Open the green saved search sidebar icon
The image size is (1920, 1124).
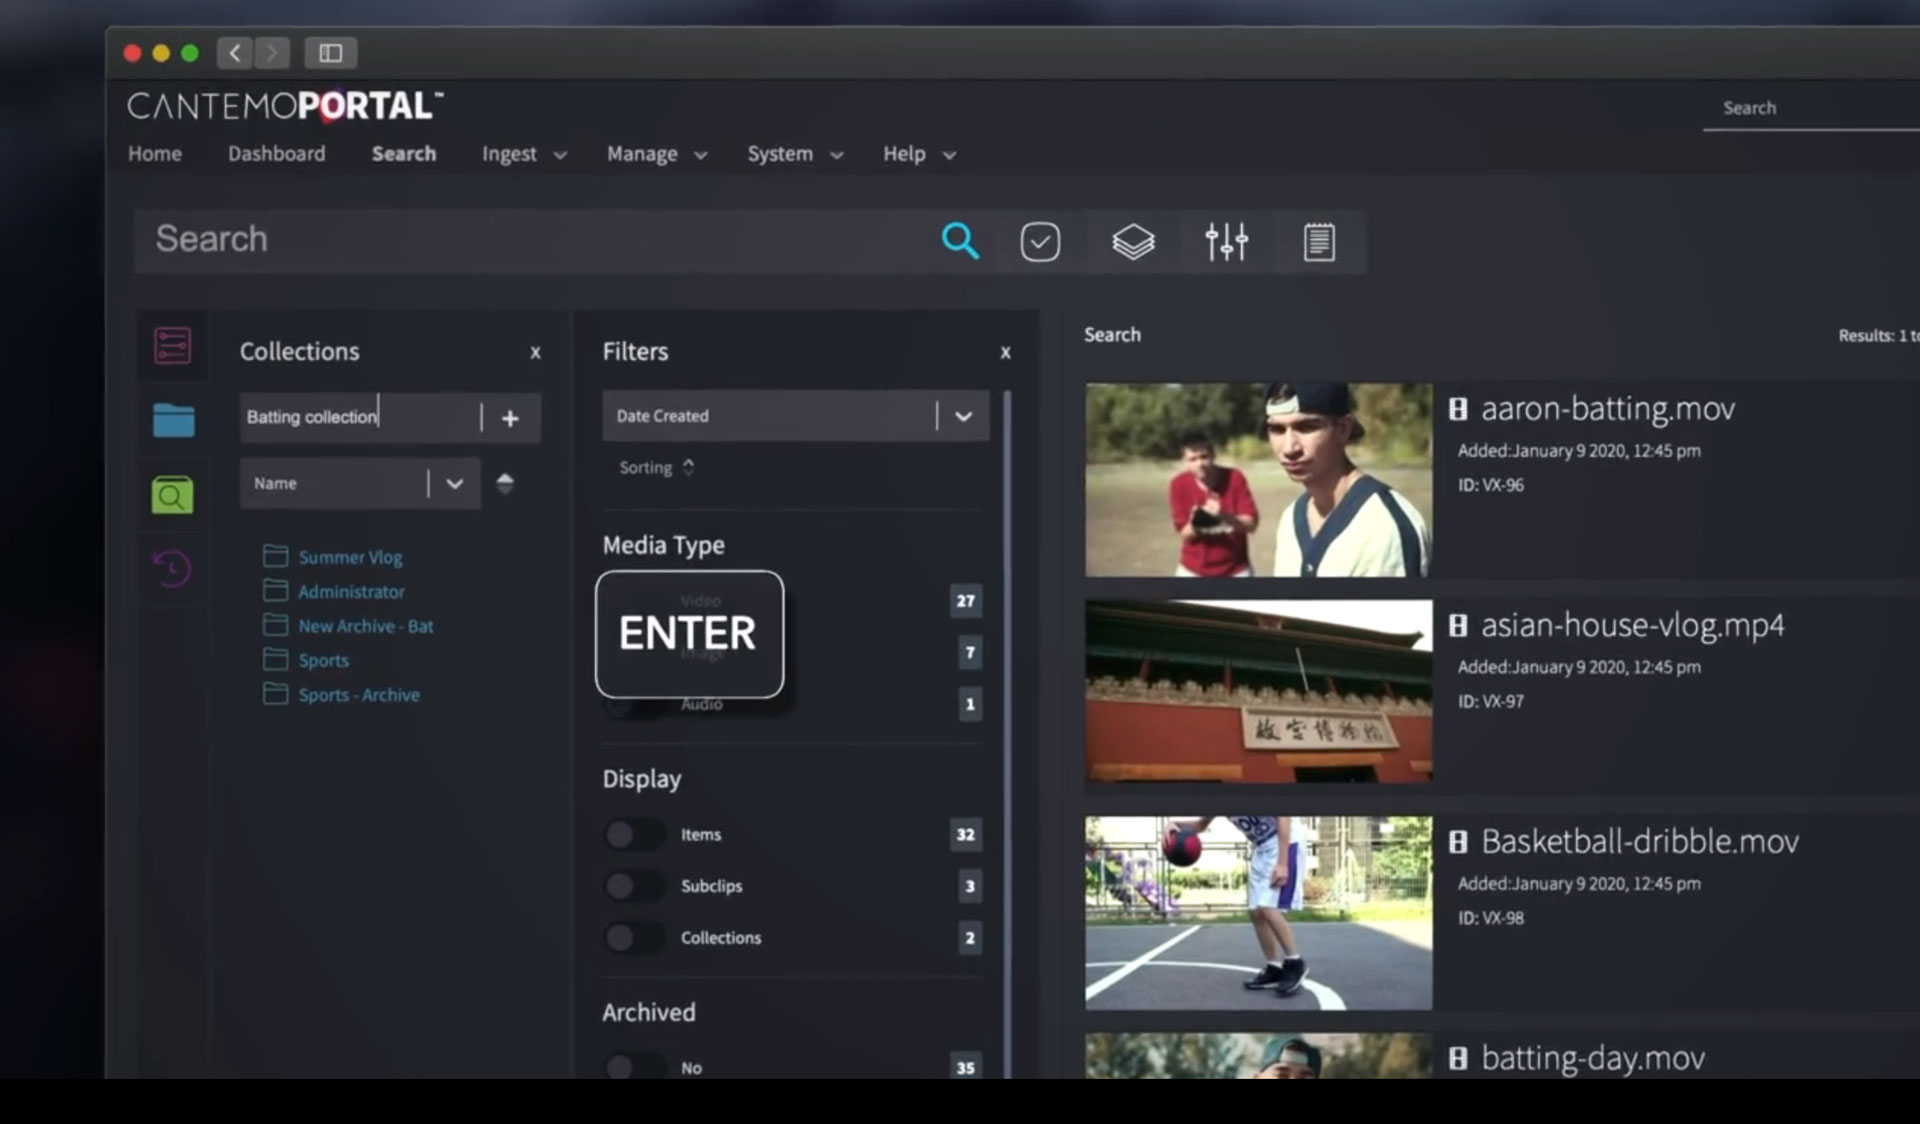[172, 495]
